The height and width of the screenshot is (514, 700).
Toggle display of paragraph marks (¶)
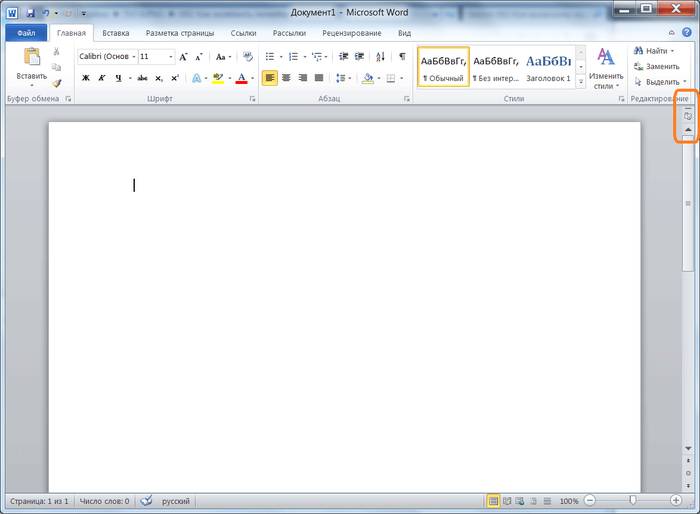(x=402, y=57)
